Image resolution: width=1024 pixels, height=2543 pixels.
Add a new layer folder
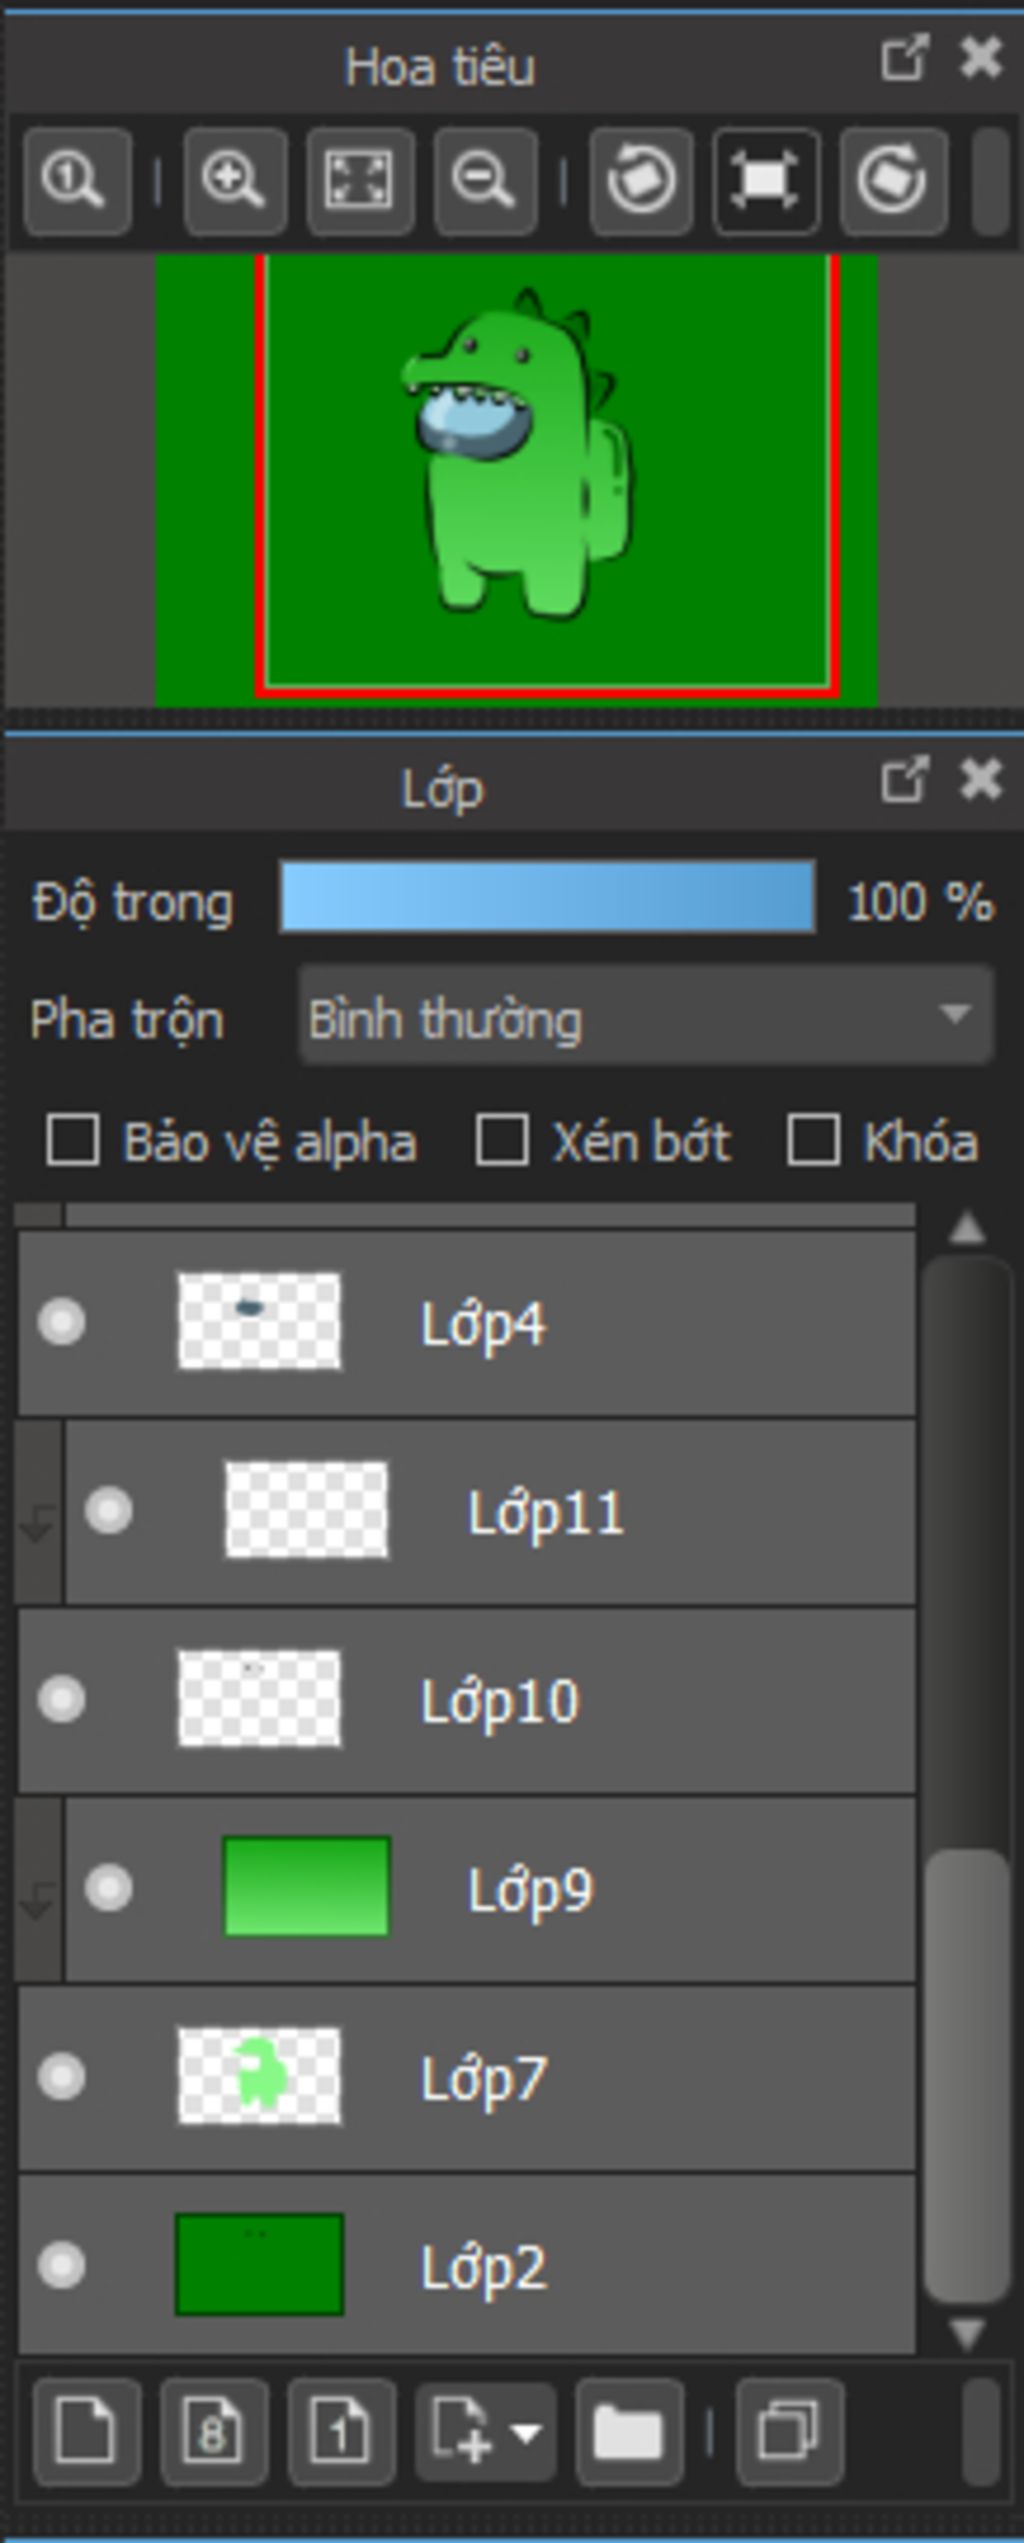click(x=629, y=2432)
